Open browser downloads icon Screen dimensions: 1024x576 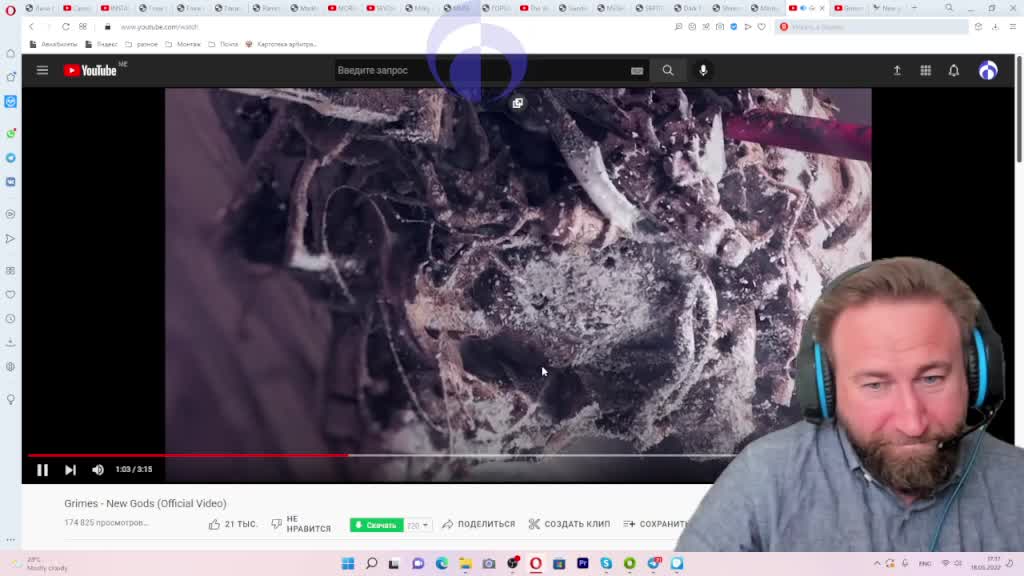995,27
